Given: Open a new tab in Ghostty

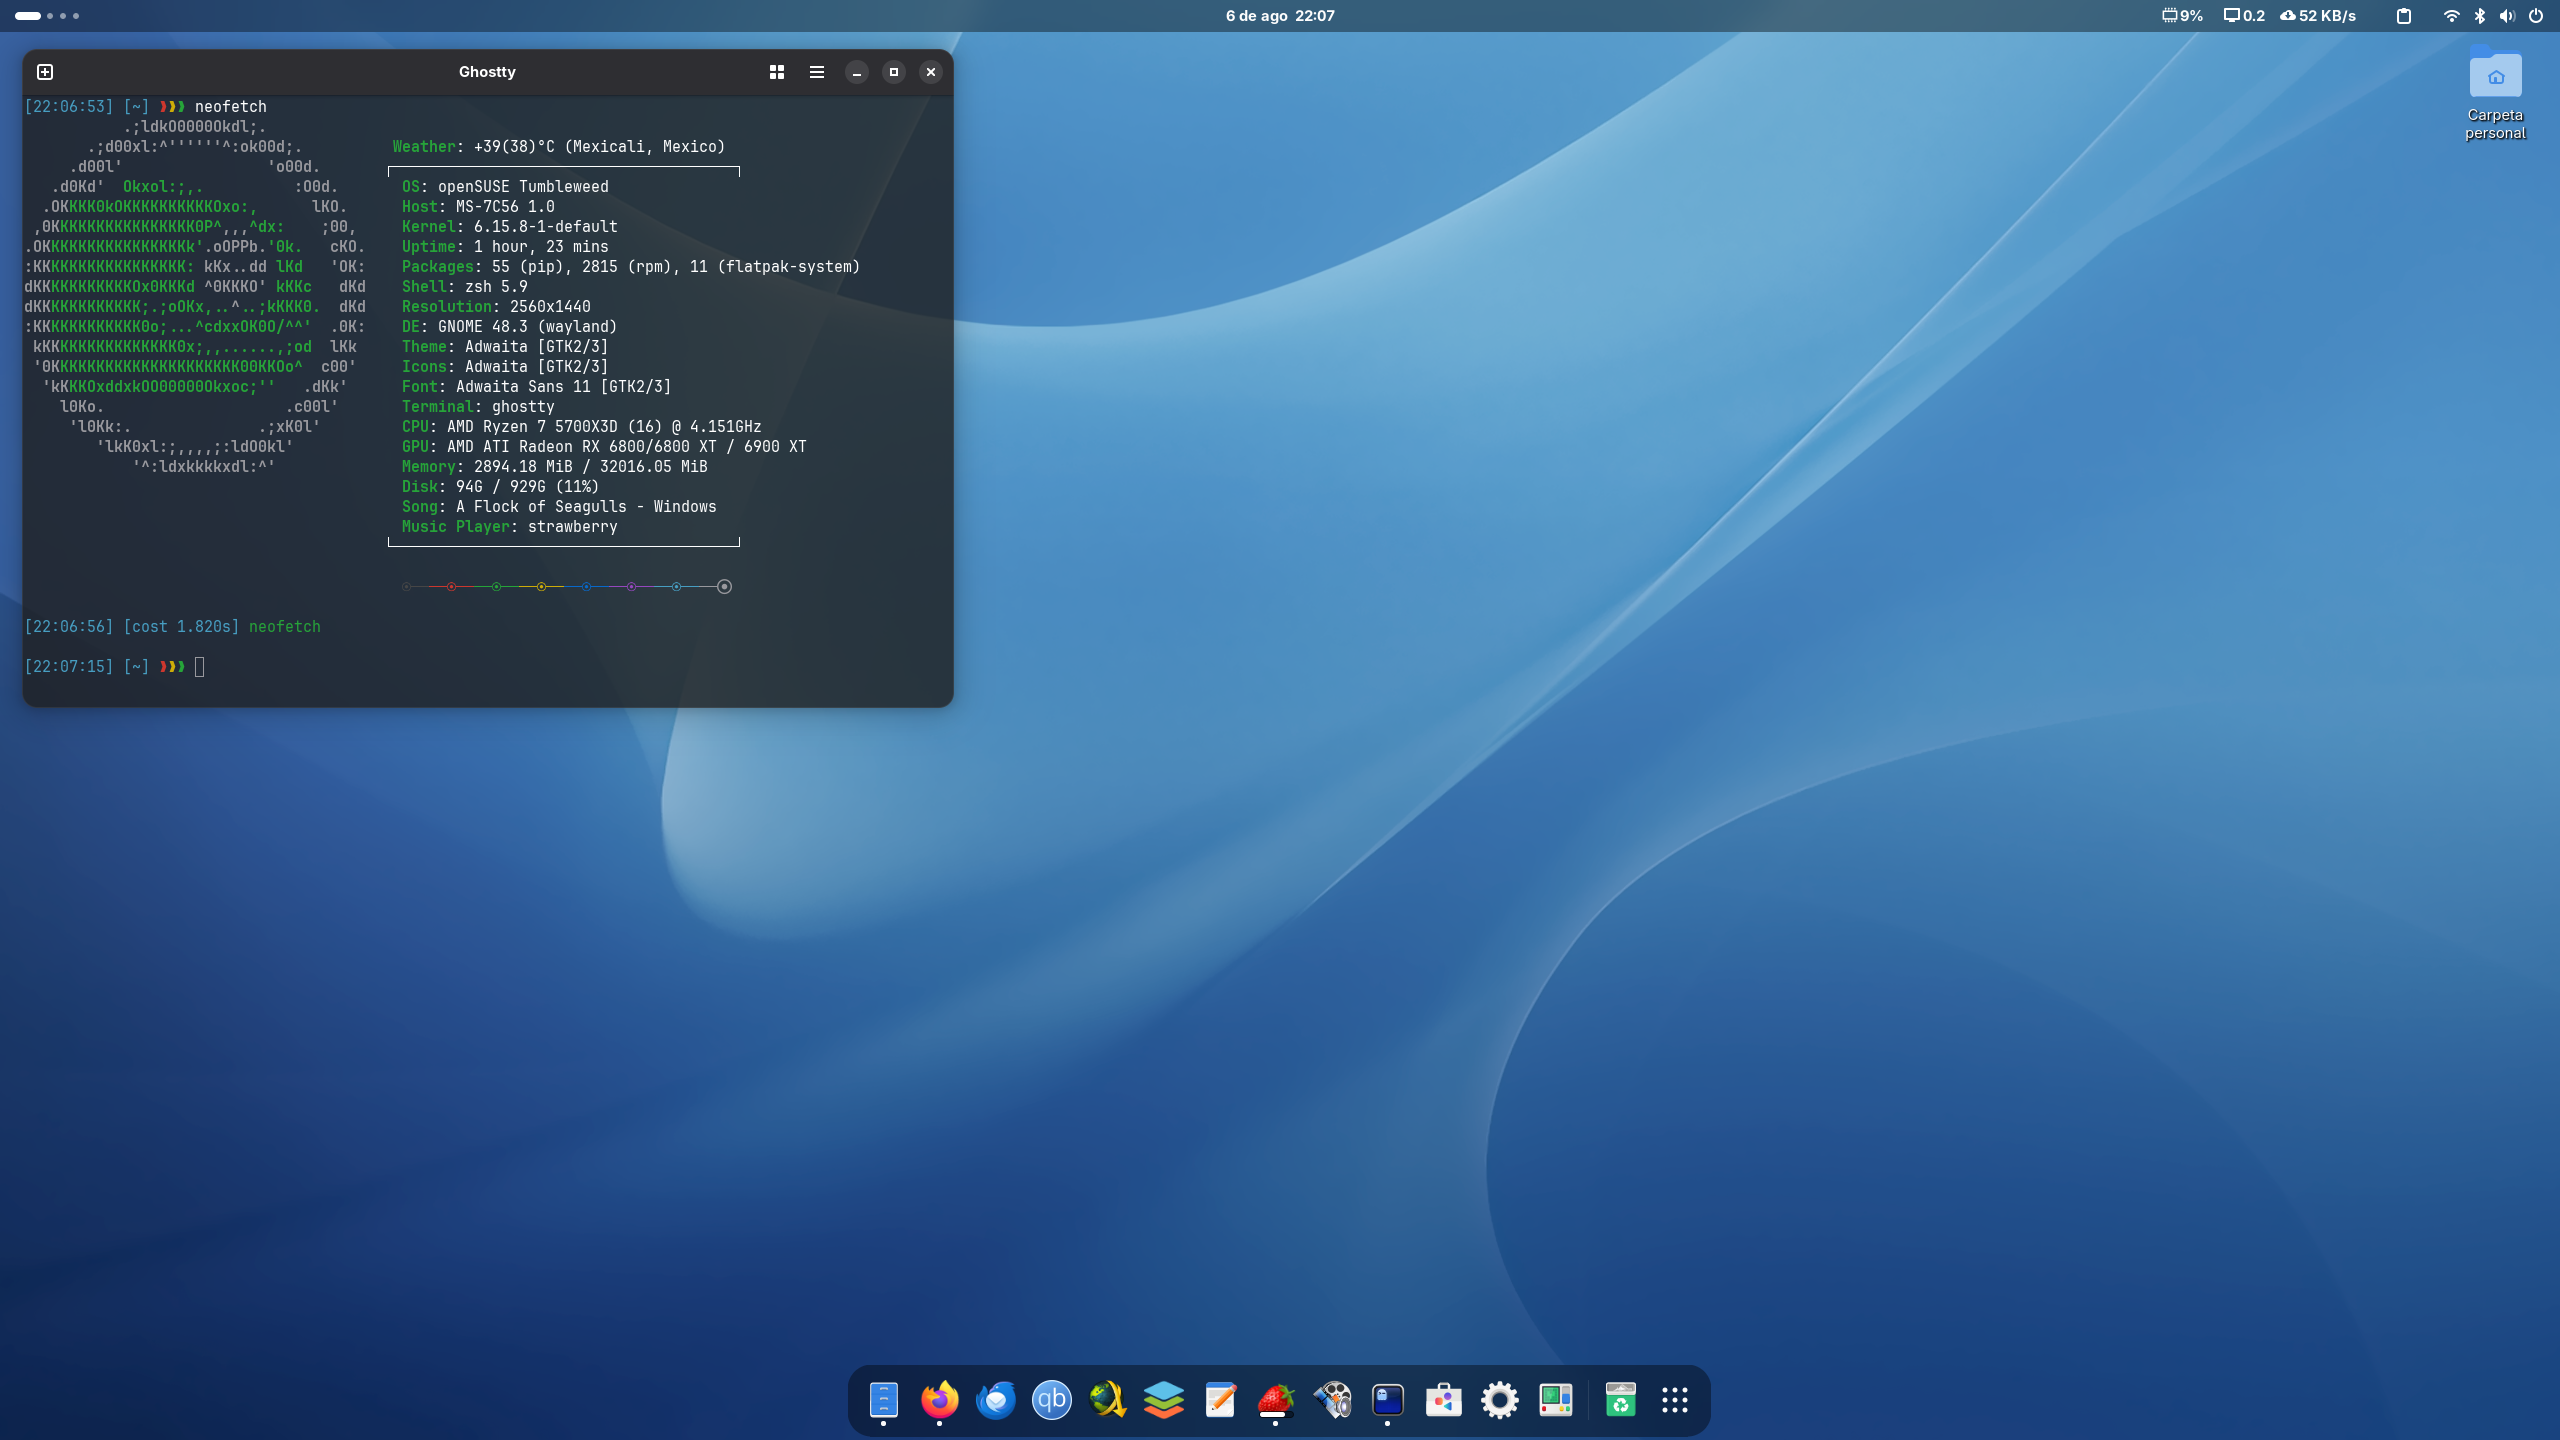Looking at the screenshot, I should (x=45, y=72).
